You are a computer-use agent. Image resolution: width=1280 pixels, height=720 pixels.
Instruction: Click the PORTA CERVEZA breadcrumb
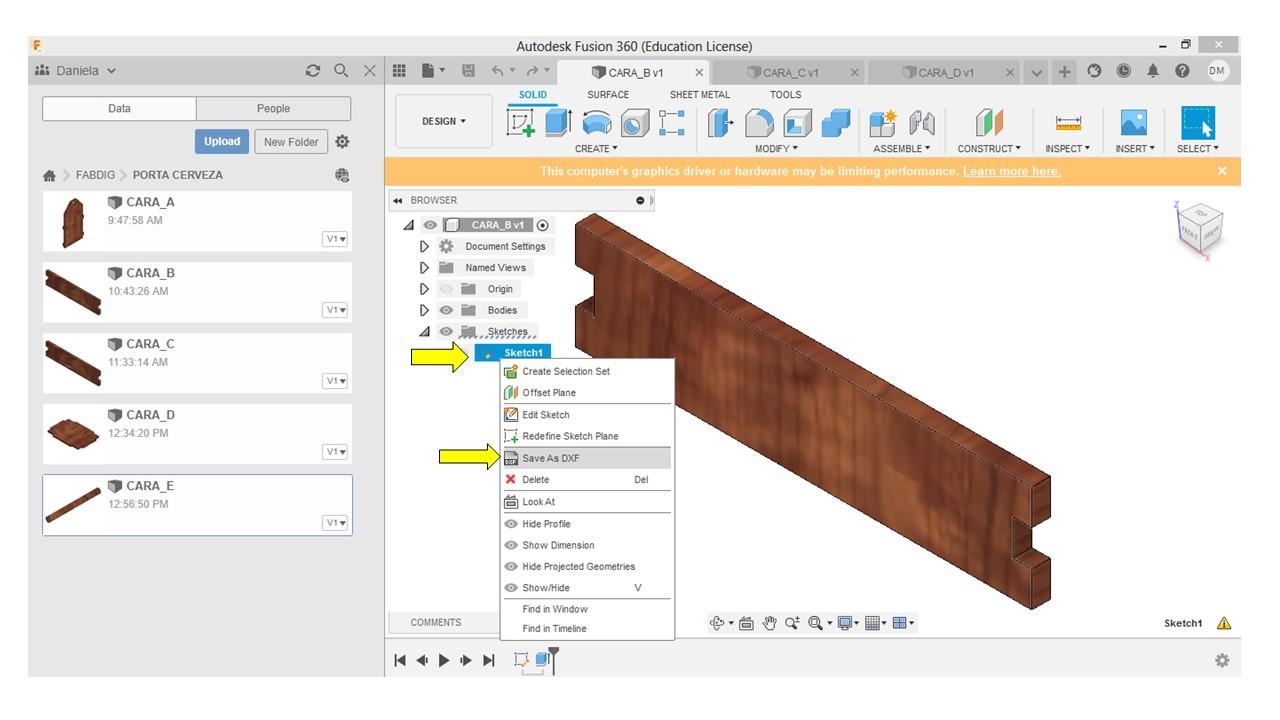pyautogui.click(x=178, y=175)
